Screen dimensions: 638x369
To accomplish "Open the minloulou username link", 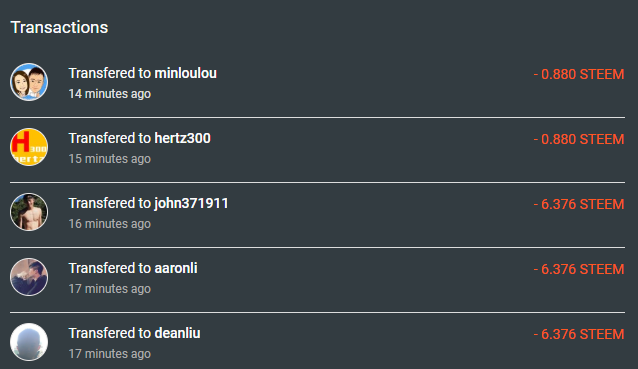I will (186, 73).
